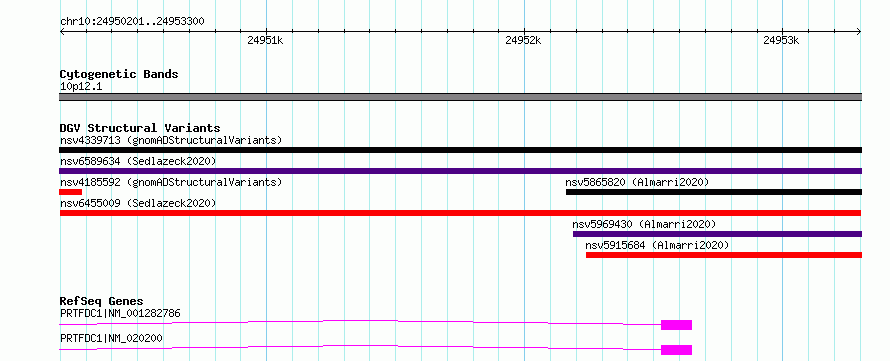Click the red bar for nsv5915684
Screen dimensions: 890x361
click(724, 255)
